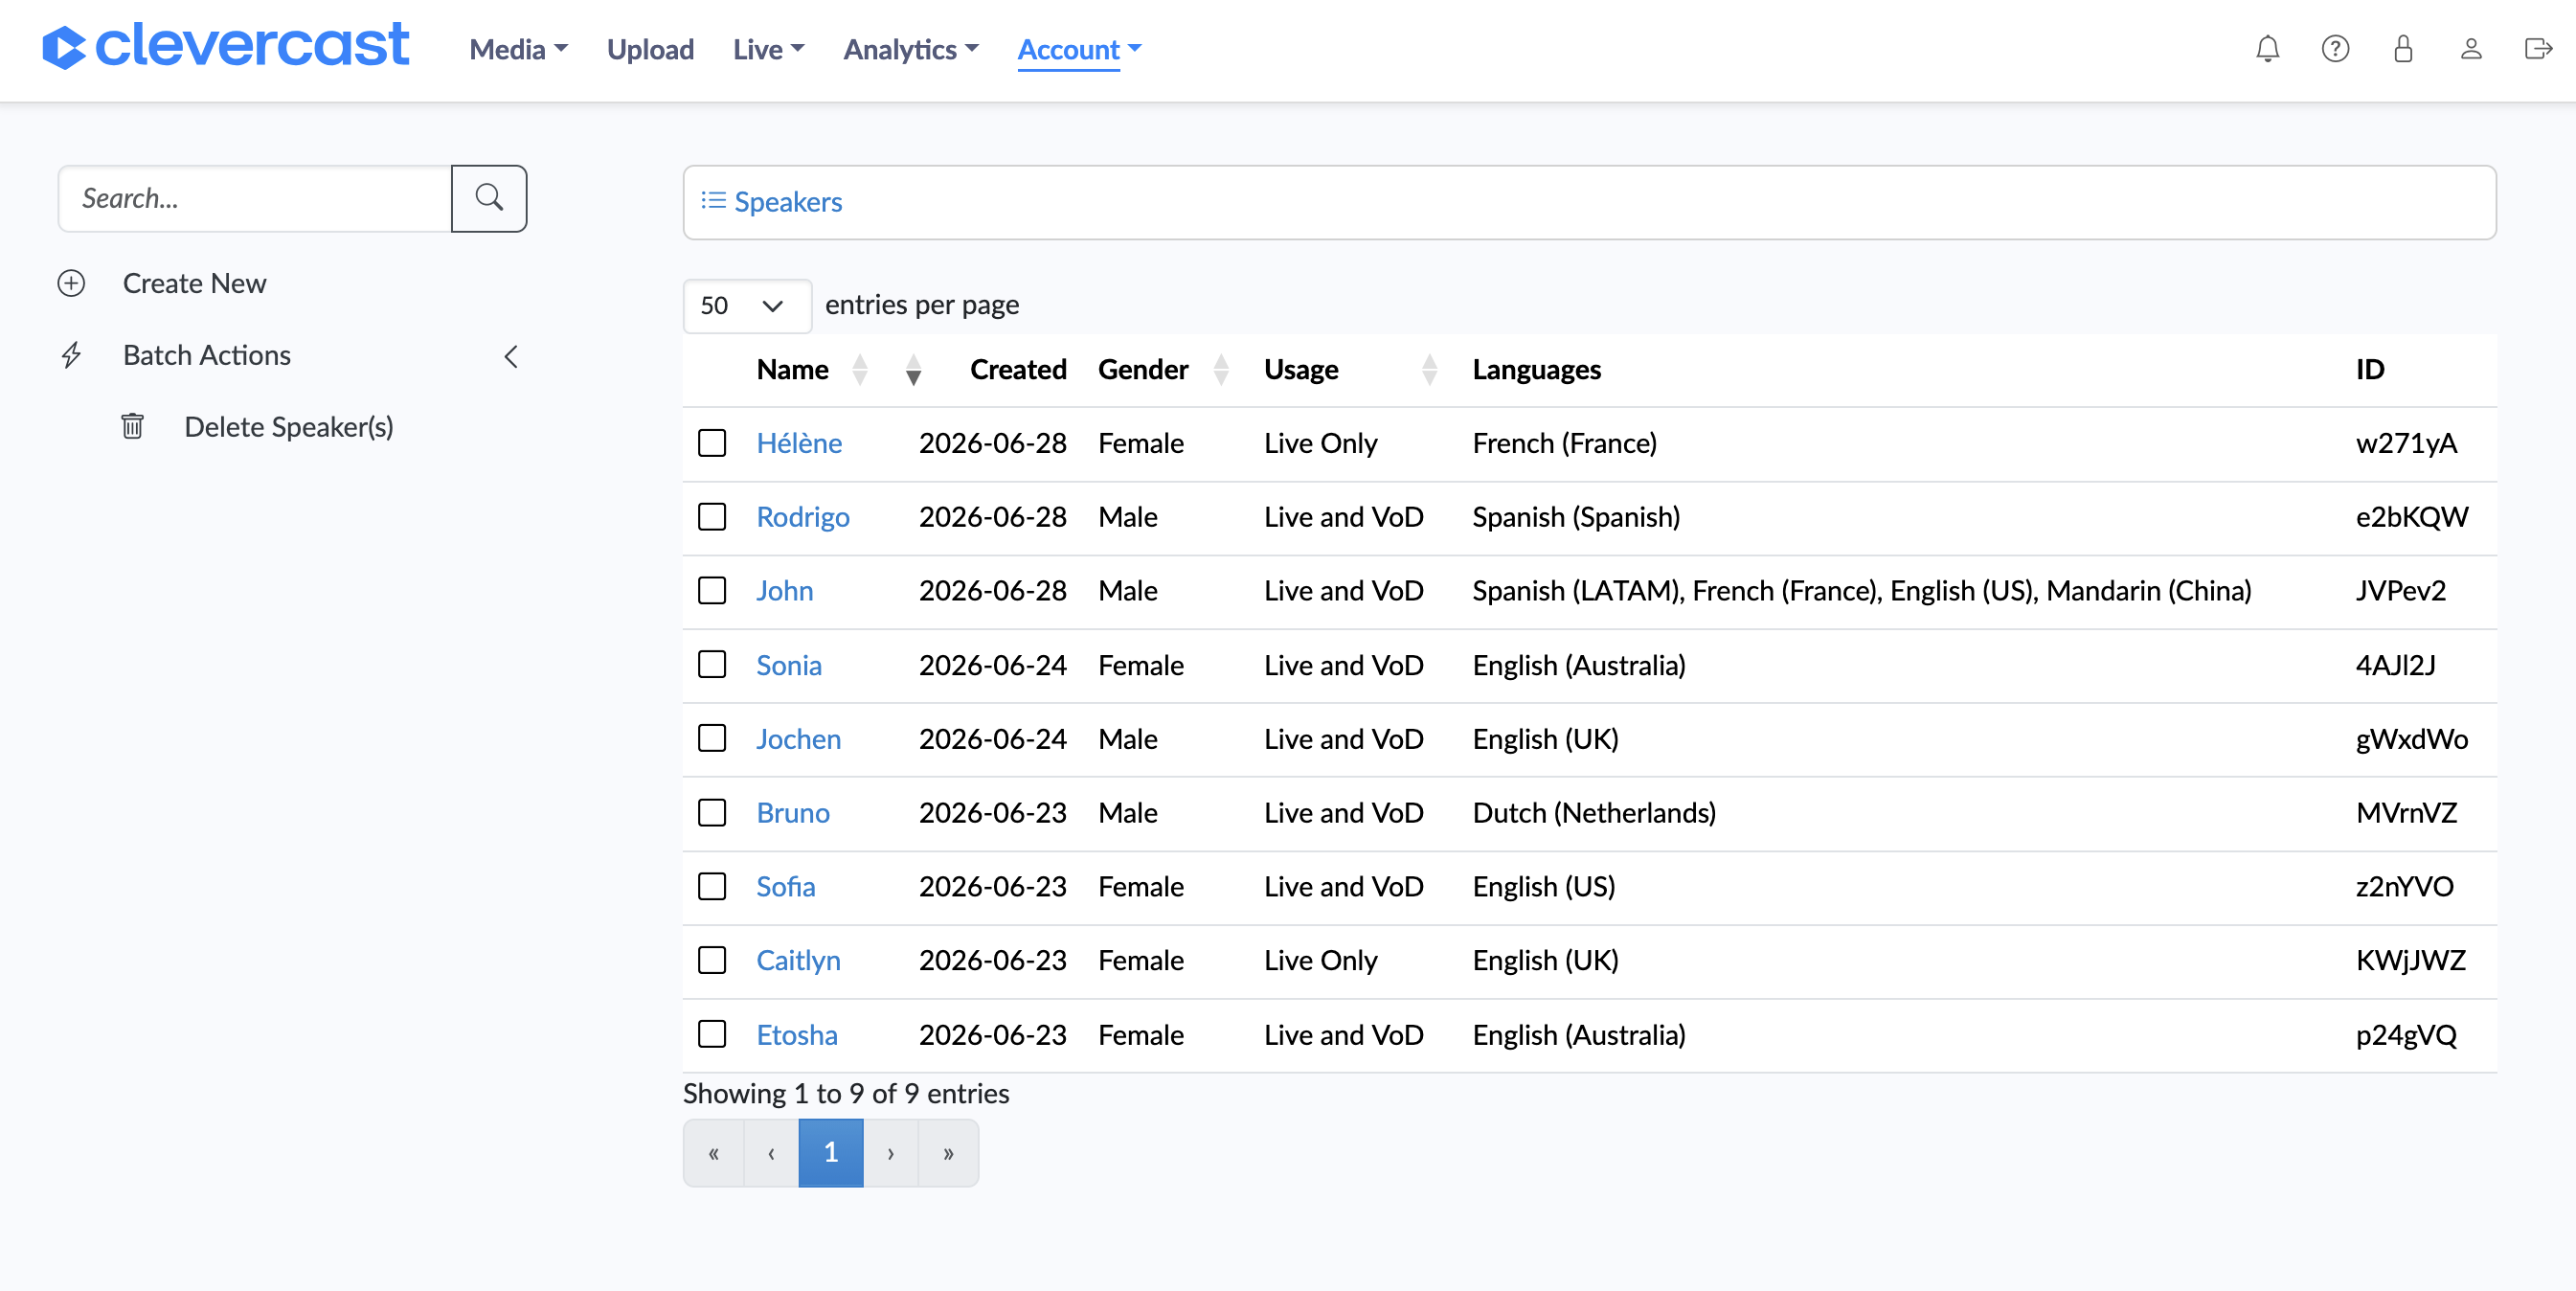Go to the Upload page
This screenshot has height=1291, width=2576.
(x=650, y=49)
